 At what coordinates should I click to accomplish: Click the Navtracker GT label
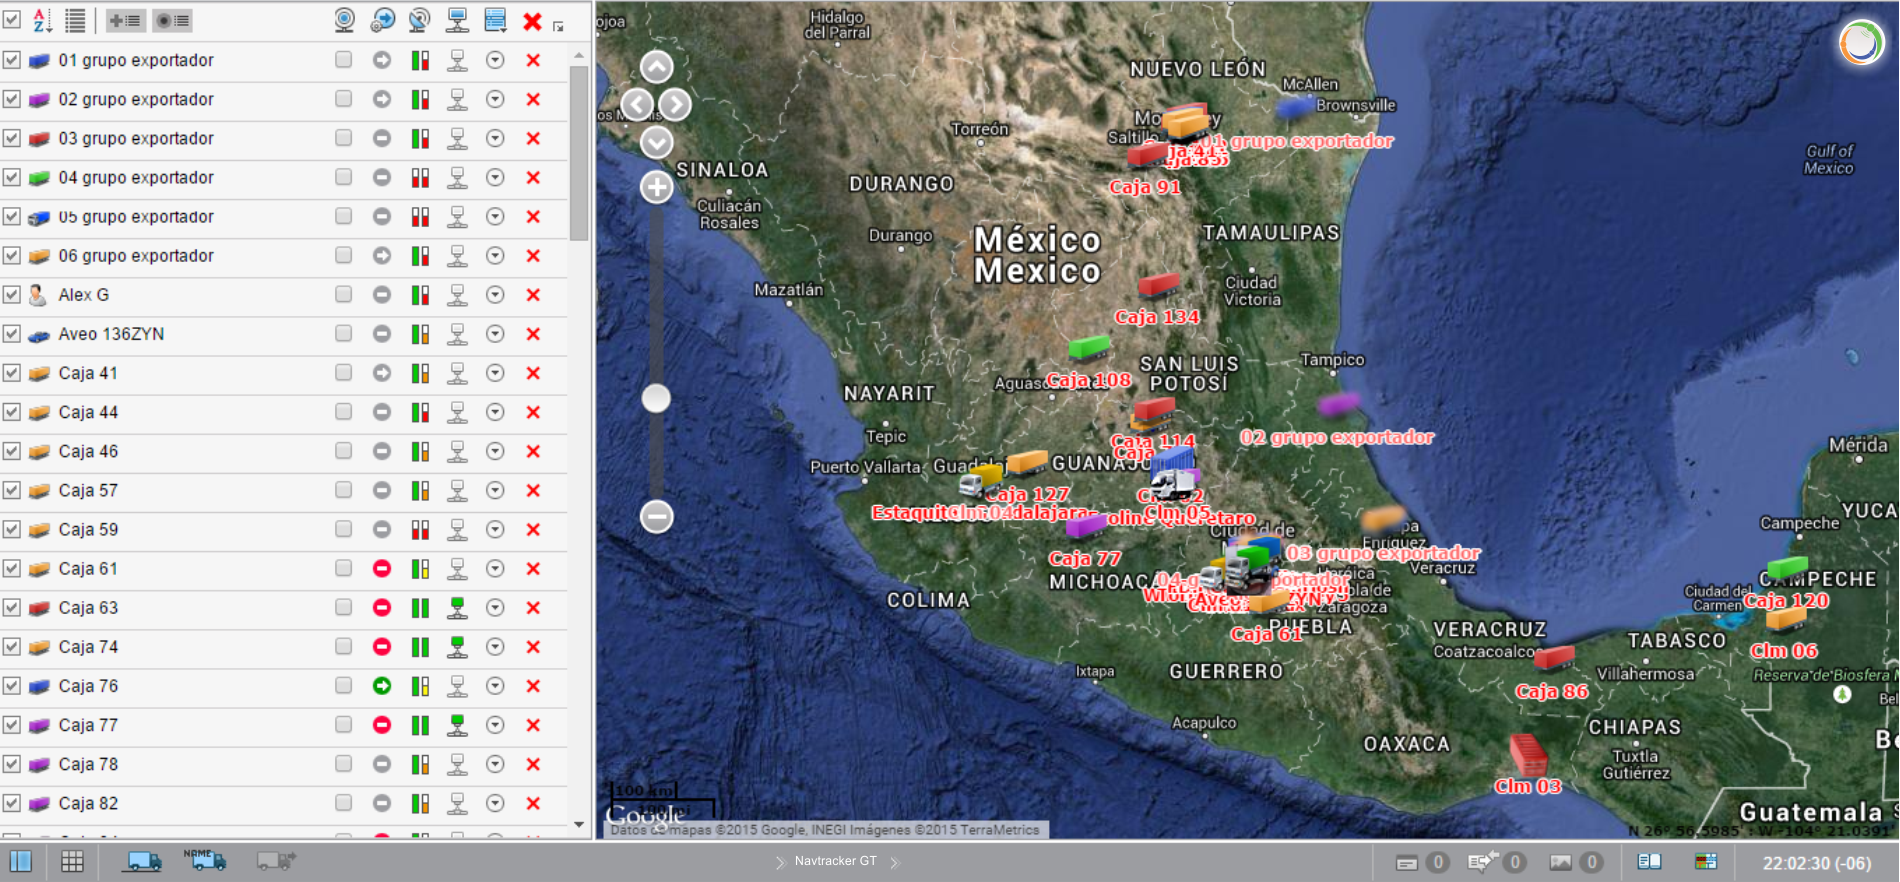pyautogui.click(x=835, y=861)
